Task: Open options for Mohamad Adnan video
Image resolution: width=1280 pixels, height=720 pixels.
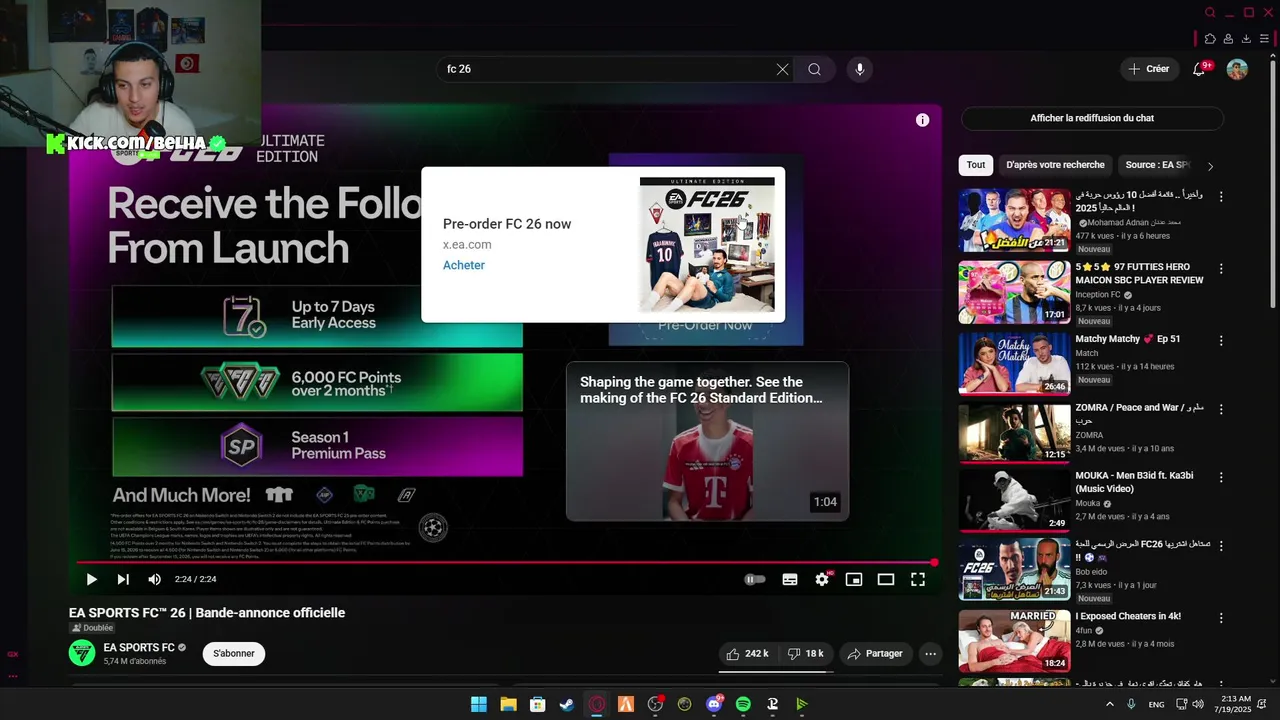Action: [1221, 197]
